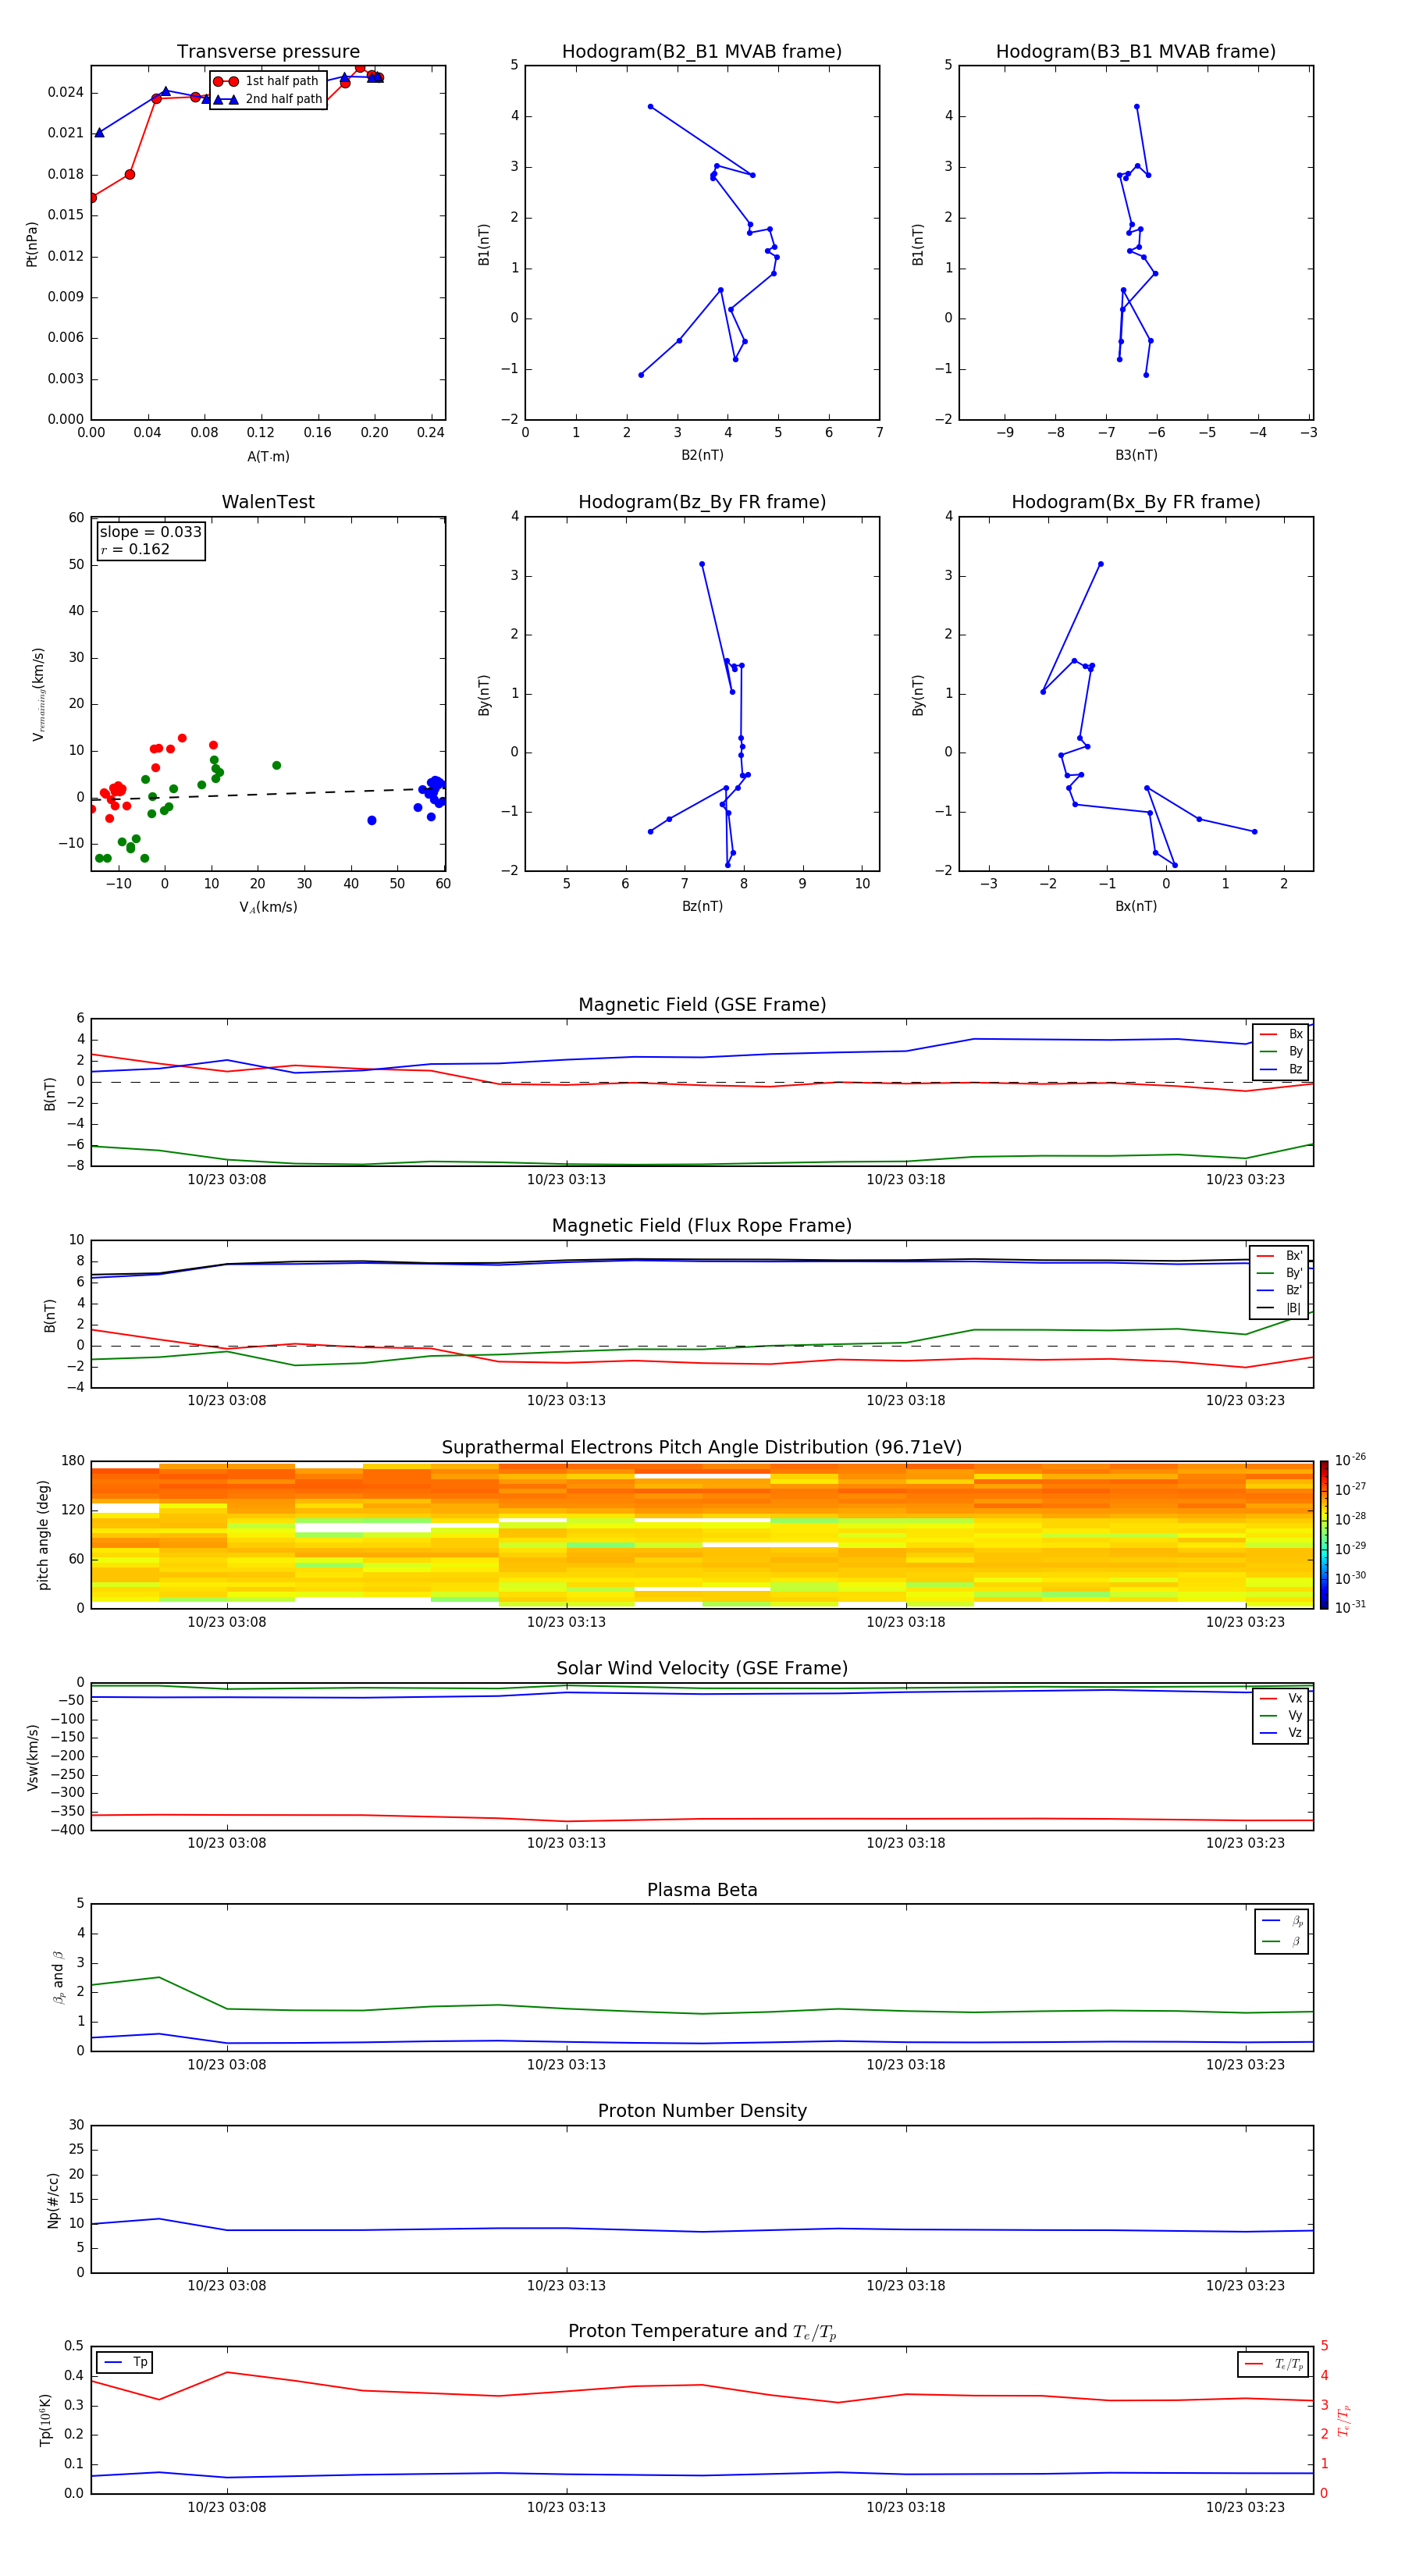Click 'Solar Wind Velocity (GSE Frame)' title

[702, 1669]
